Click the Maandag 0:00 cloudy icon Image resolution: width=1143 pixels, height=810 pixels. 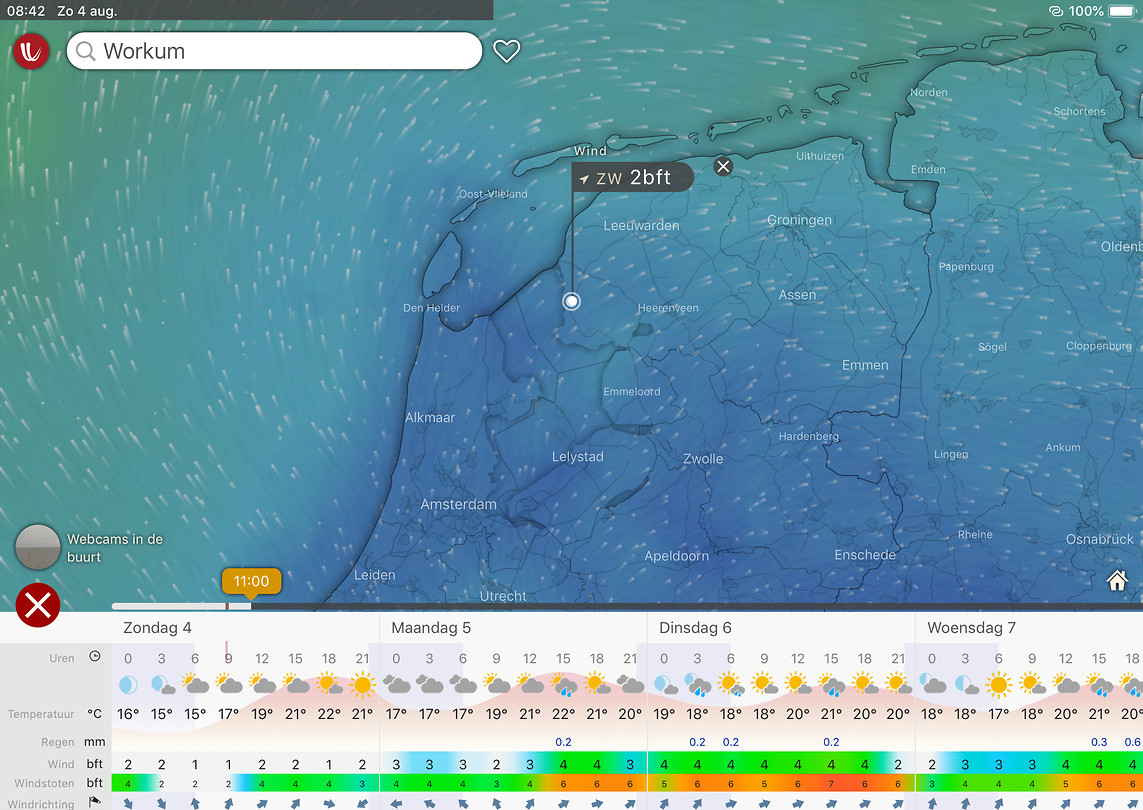point(396,685)
